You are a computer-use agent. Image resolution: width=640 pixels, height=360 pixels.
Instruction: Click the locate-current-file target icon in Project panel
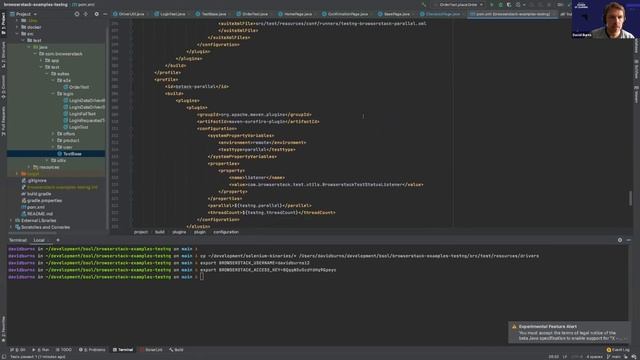click(x=77, y=14)
